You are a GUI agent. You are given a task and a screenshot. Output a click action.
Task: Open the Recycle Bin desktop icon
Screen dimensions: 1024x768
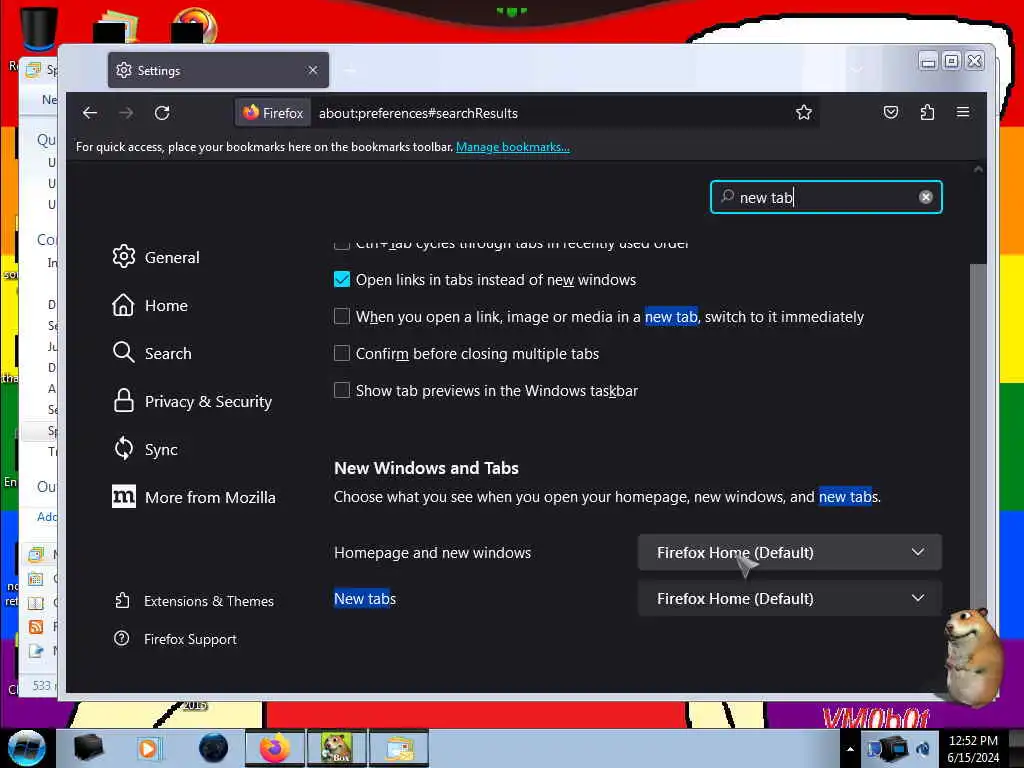(38, 29)
